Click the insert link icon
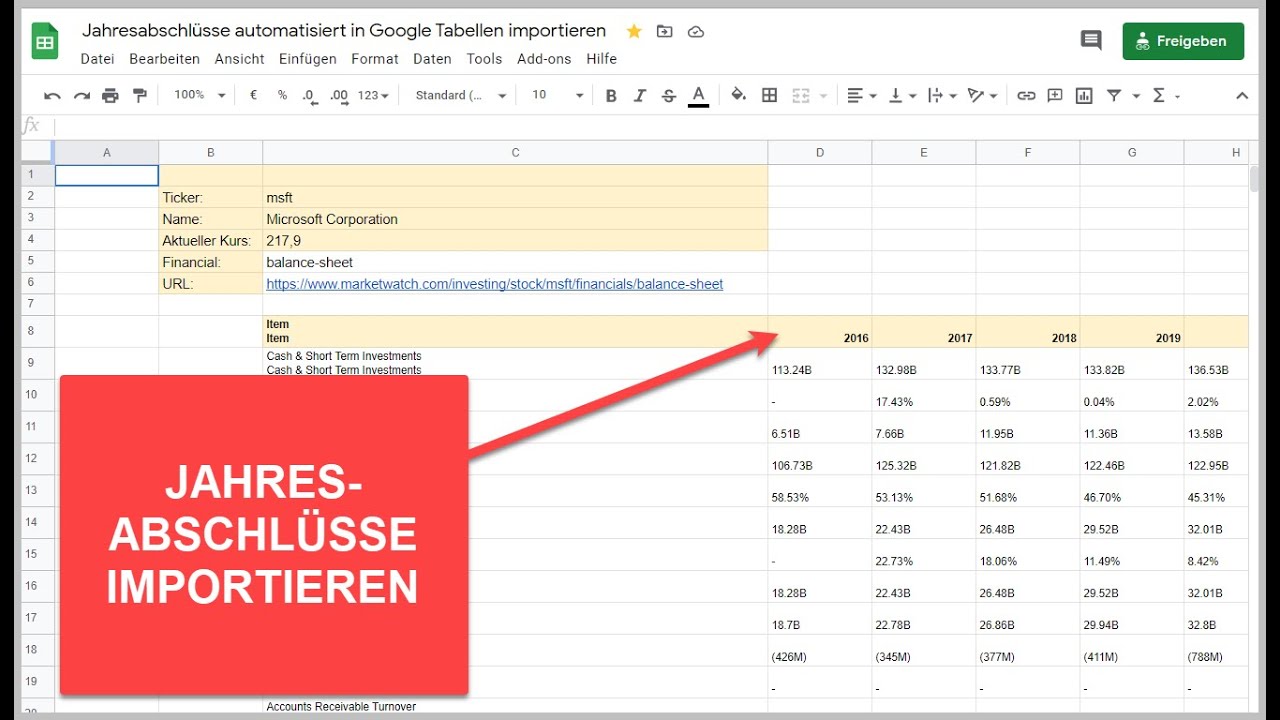 point(1026,95)
